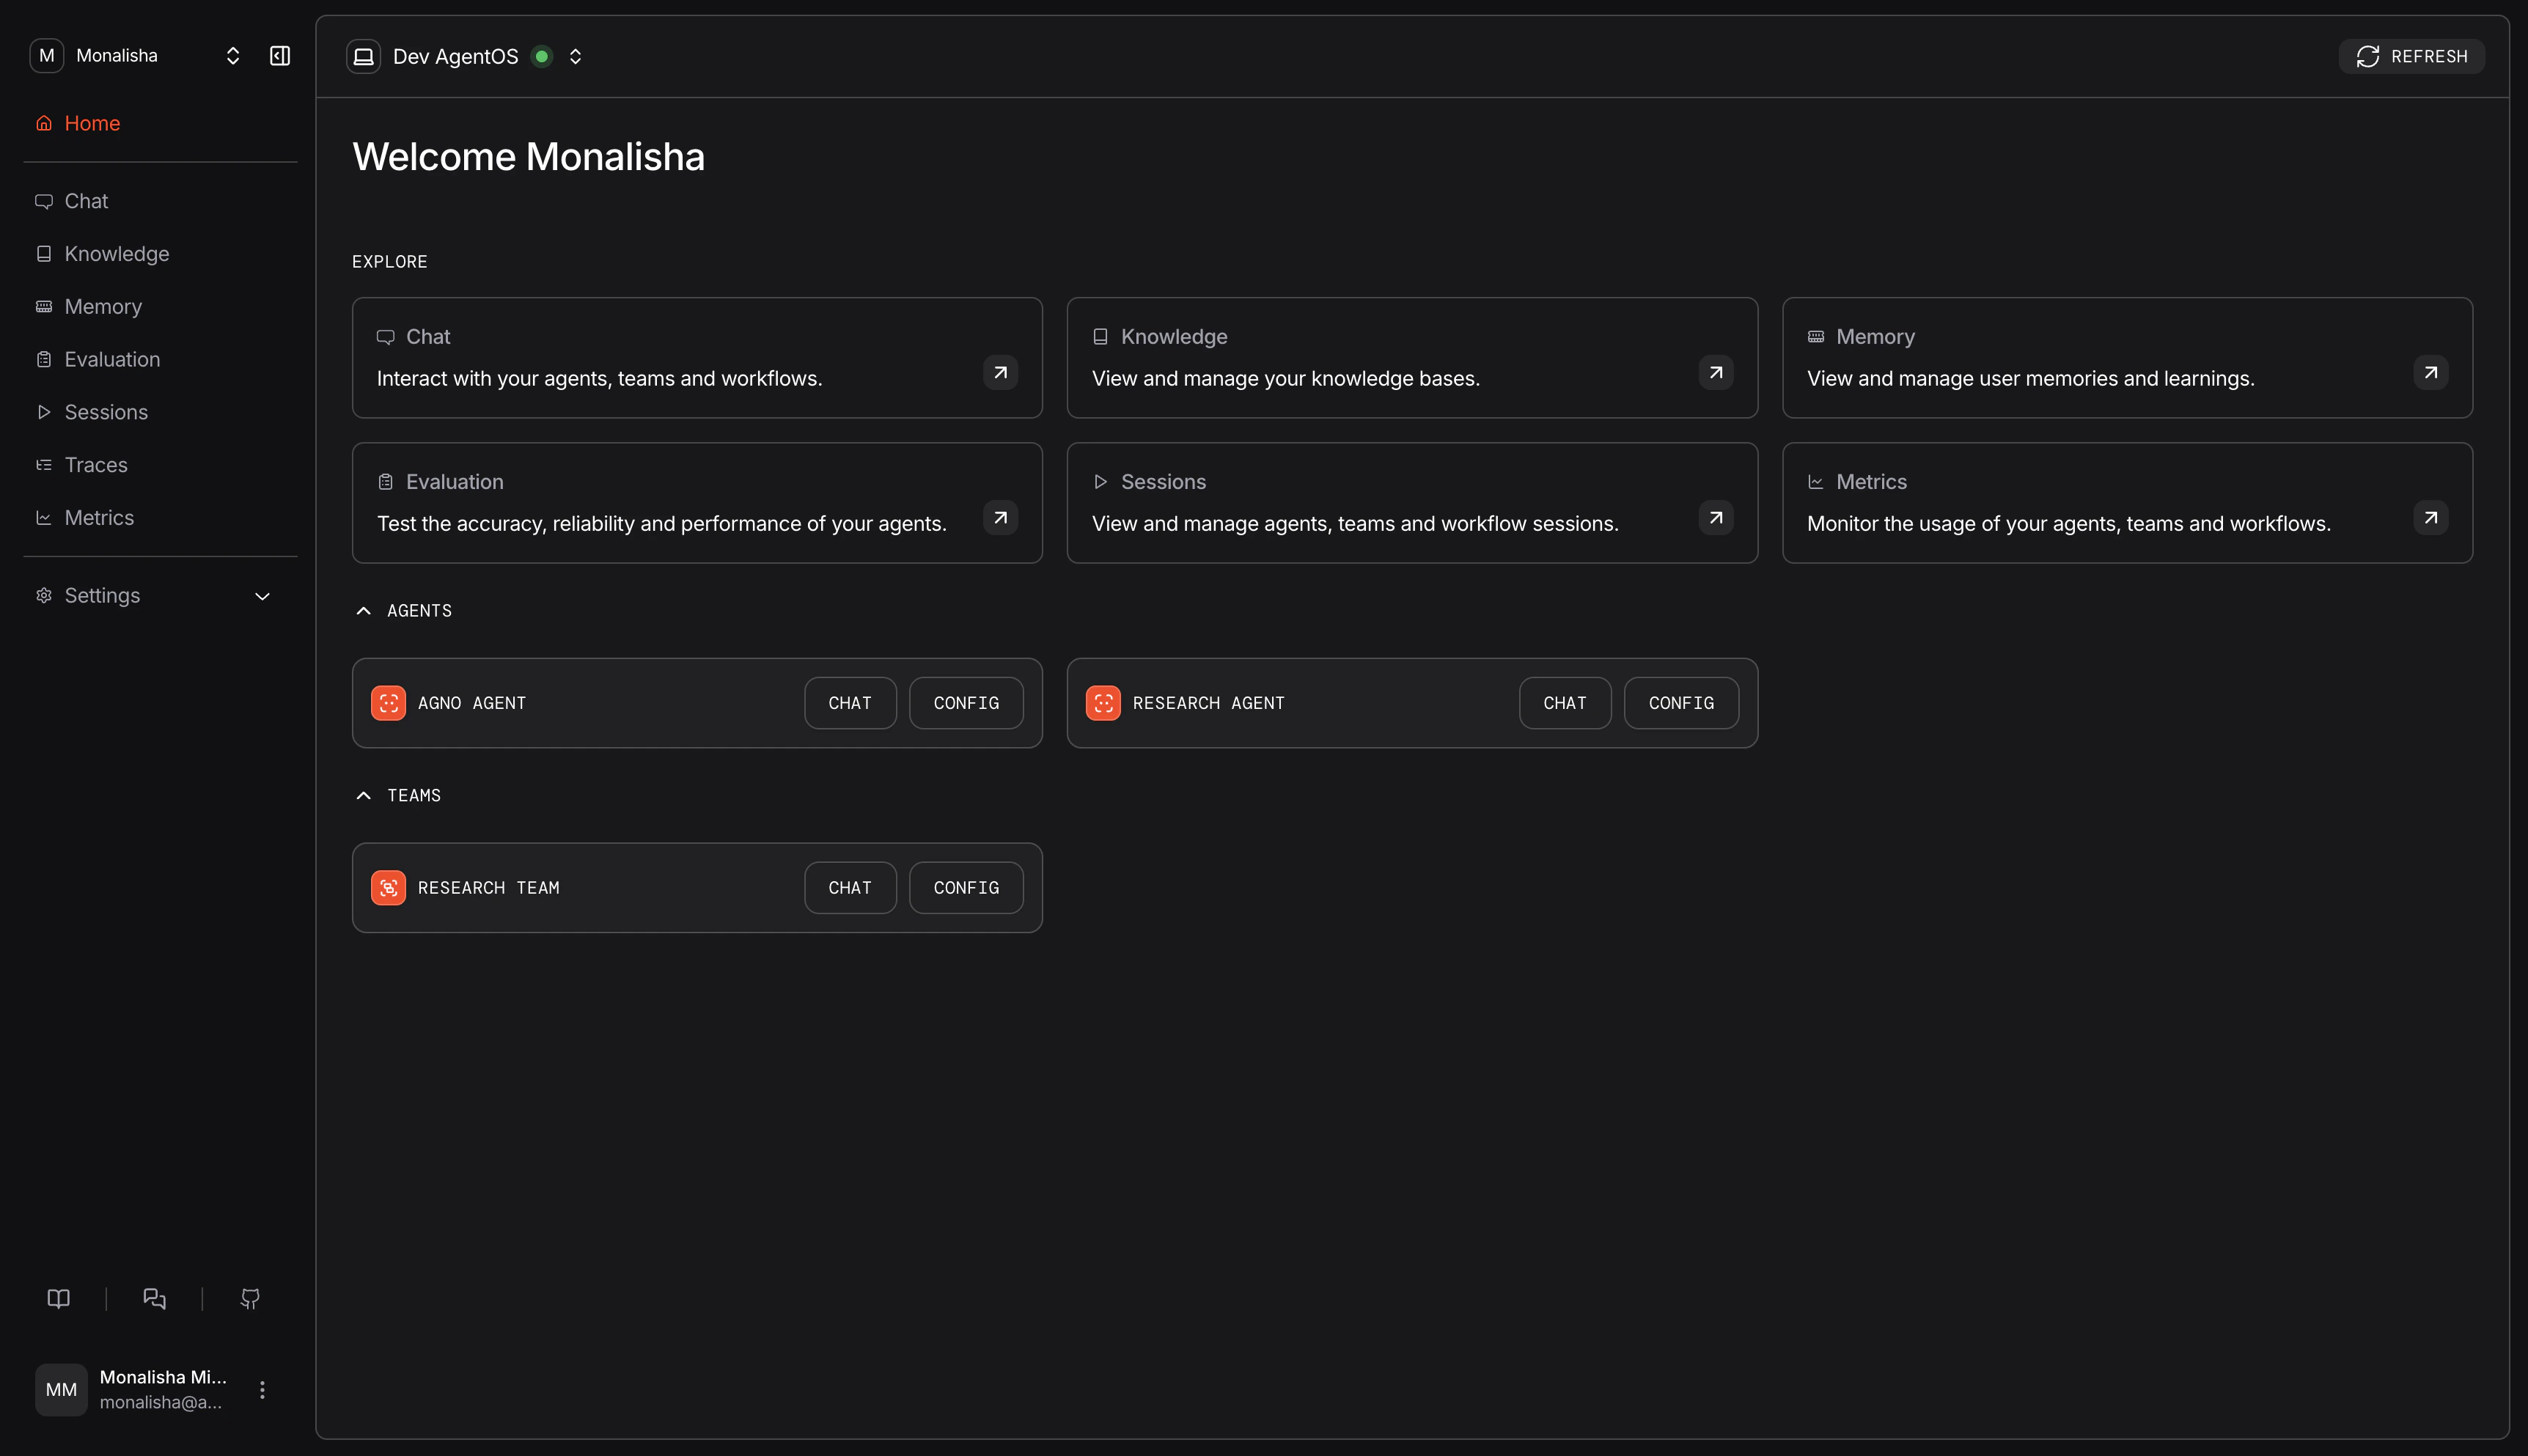This screenshot has height=1456, width=2528.
Task: Go to Home in sidebar
Action: point(160,123)
